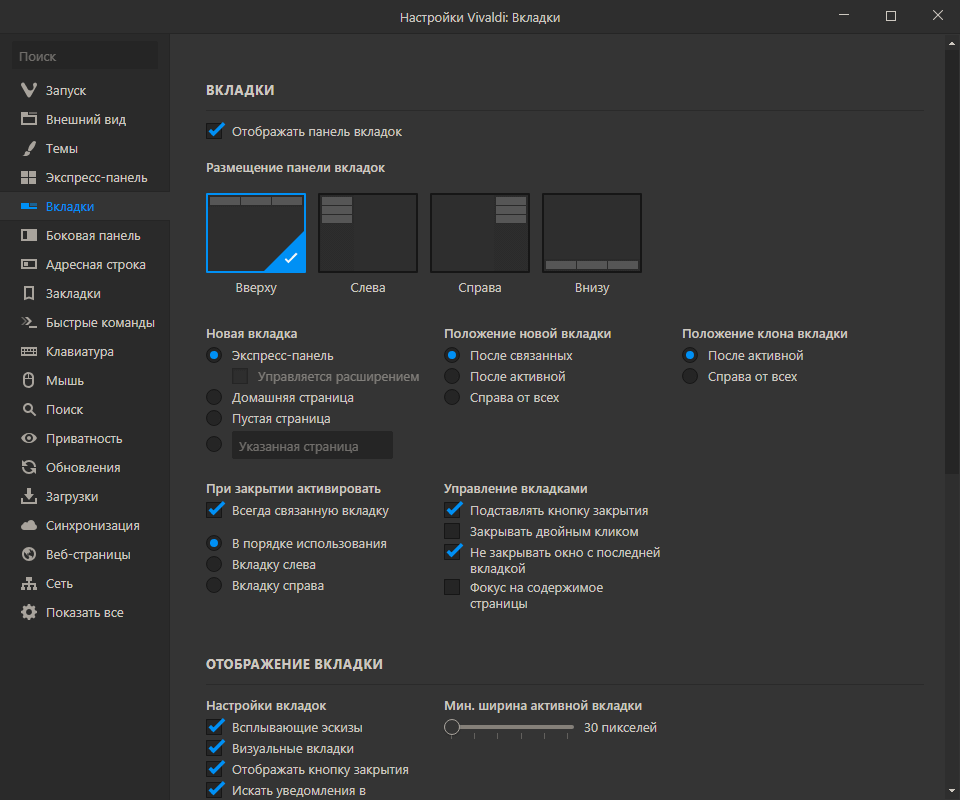Click the scrollbar down arrow

coord(951,793)
